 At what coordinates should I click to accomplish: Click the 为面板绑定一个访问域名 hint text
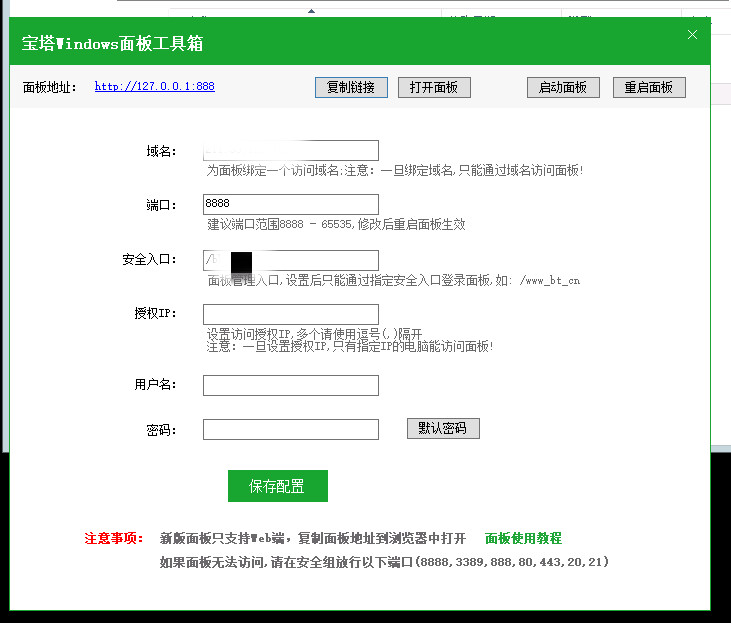(x=395, y=170)
